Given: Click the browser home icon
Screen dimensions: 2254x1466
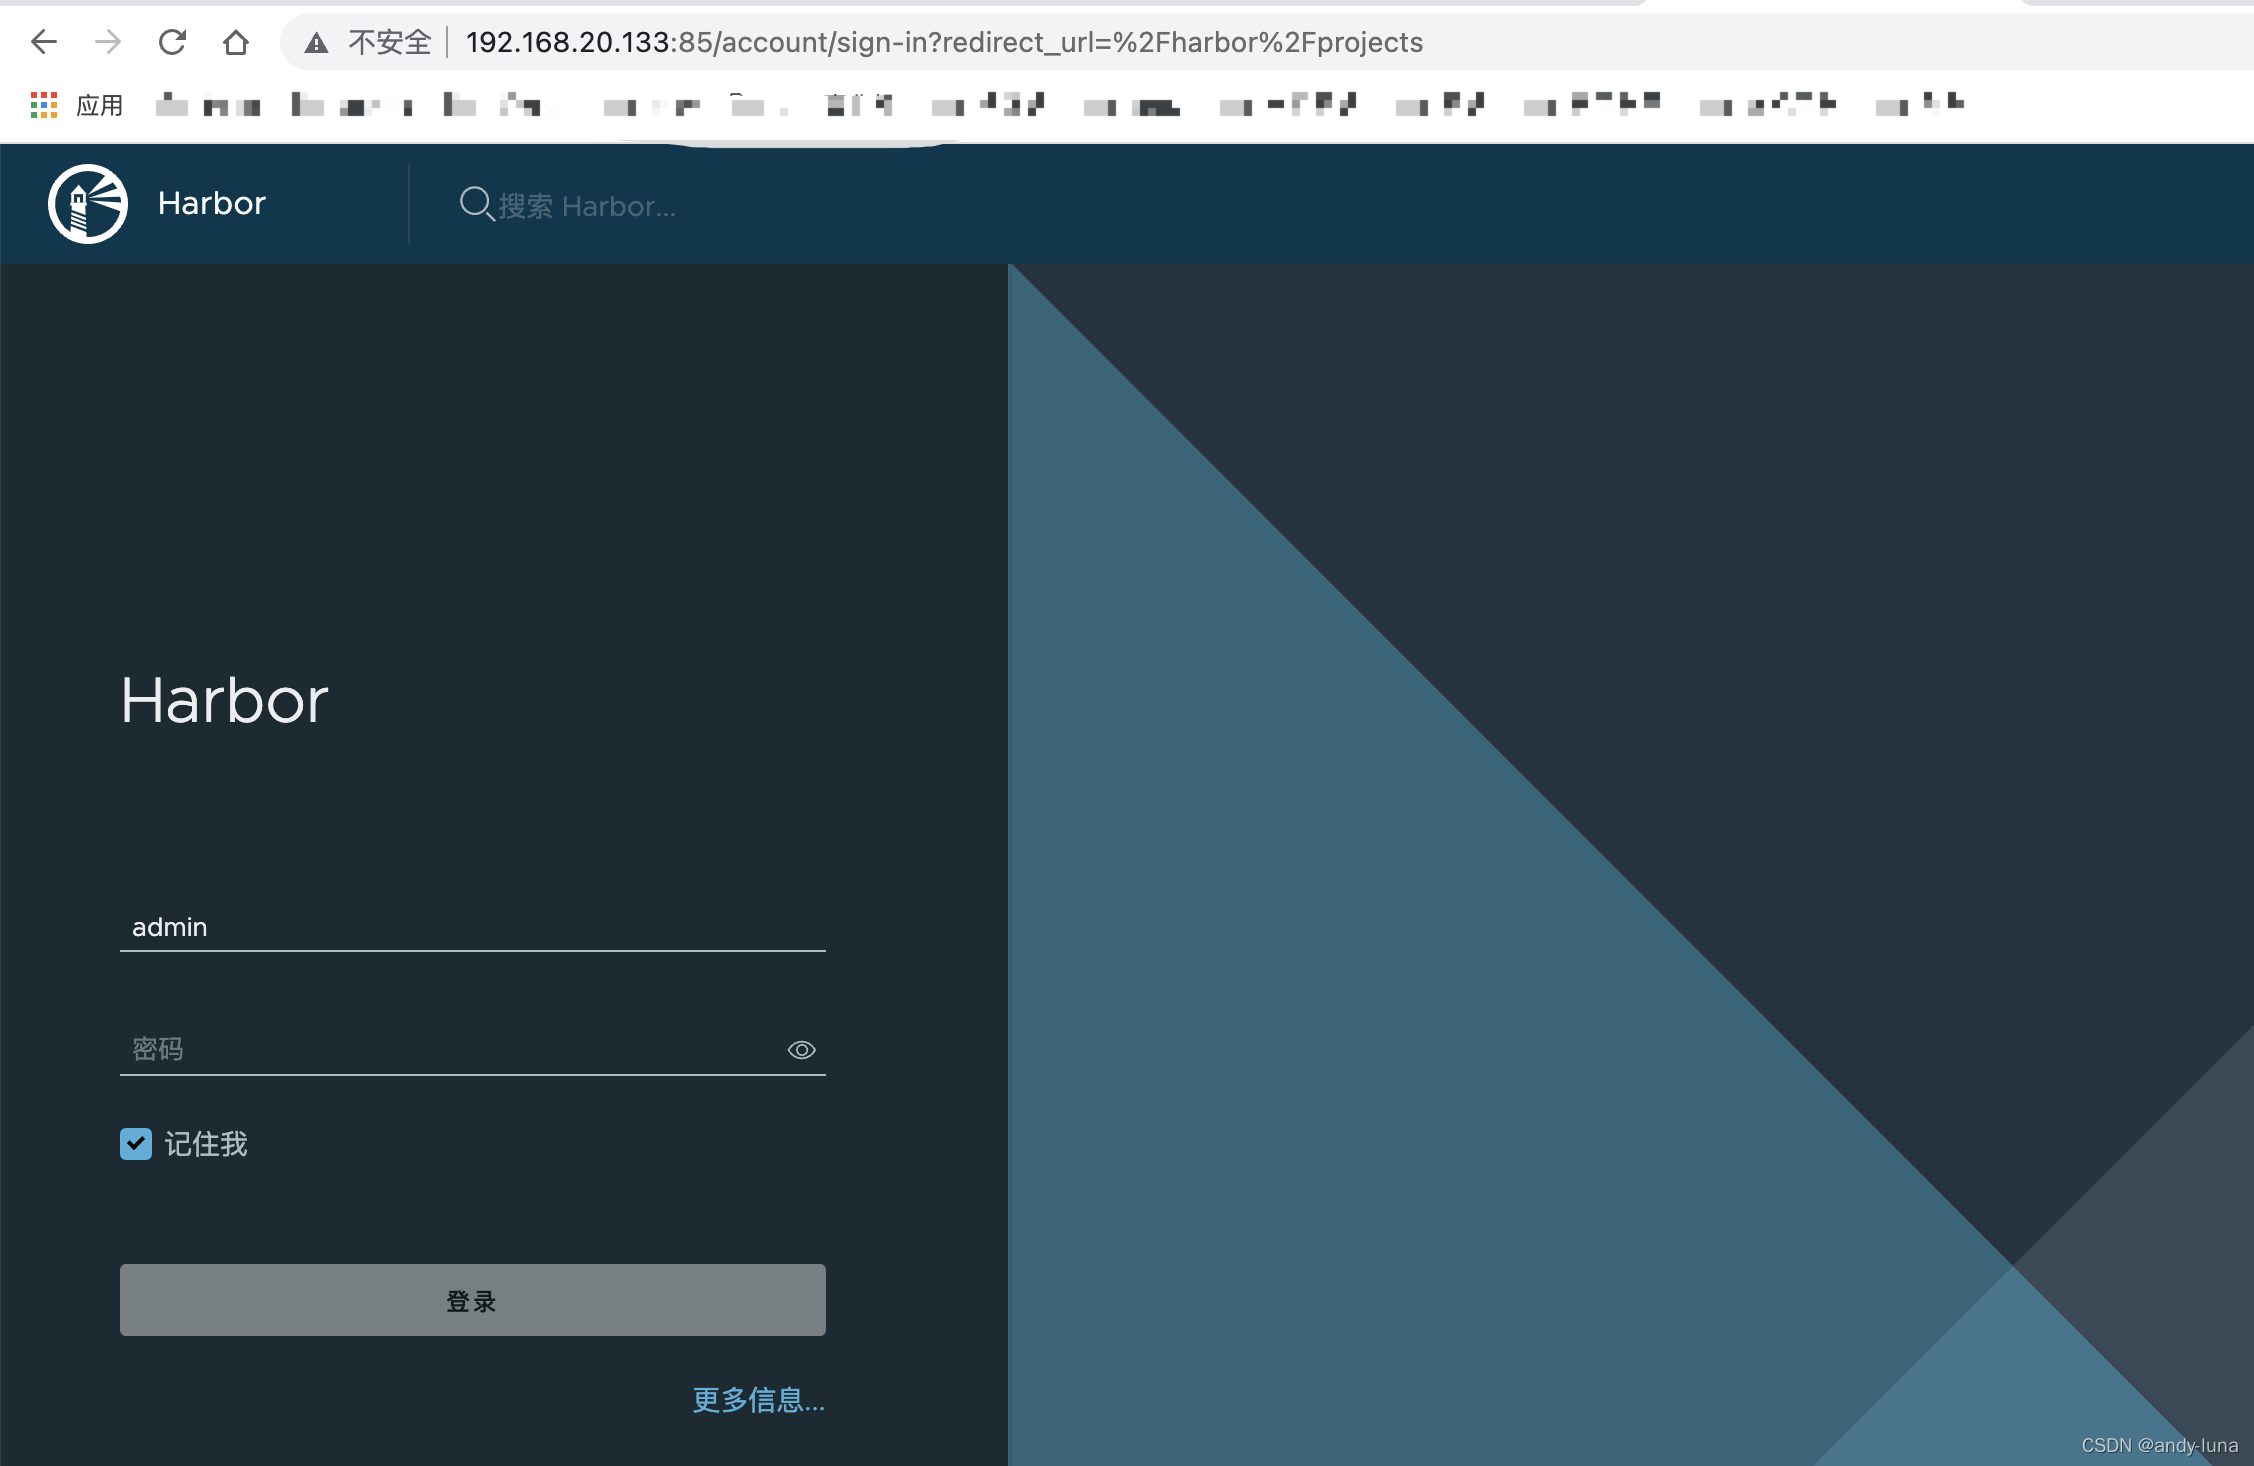Looking at the screenshot, I should coord(236,41).
